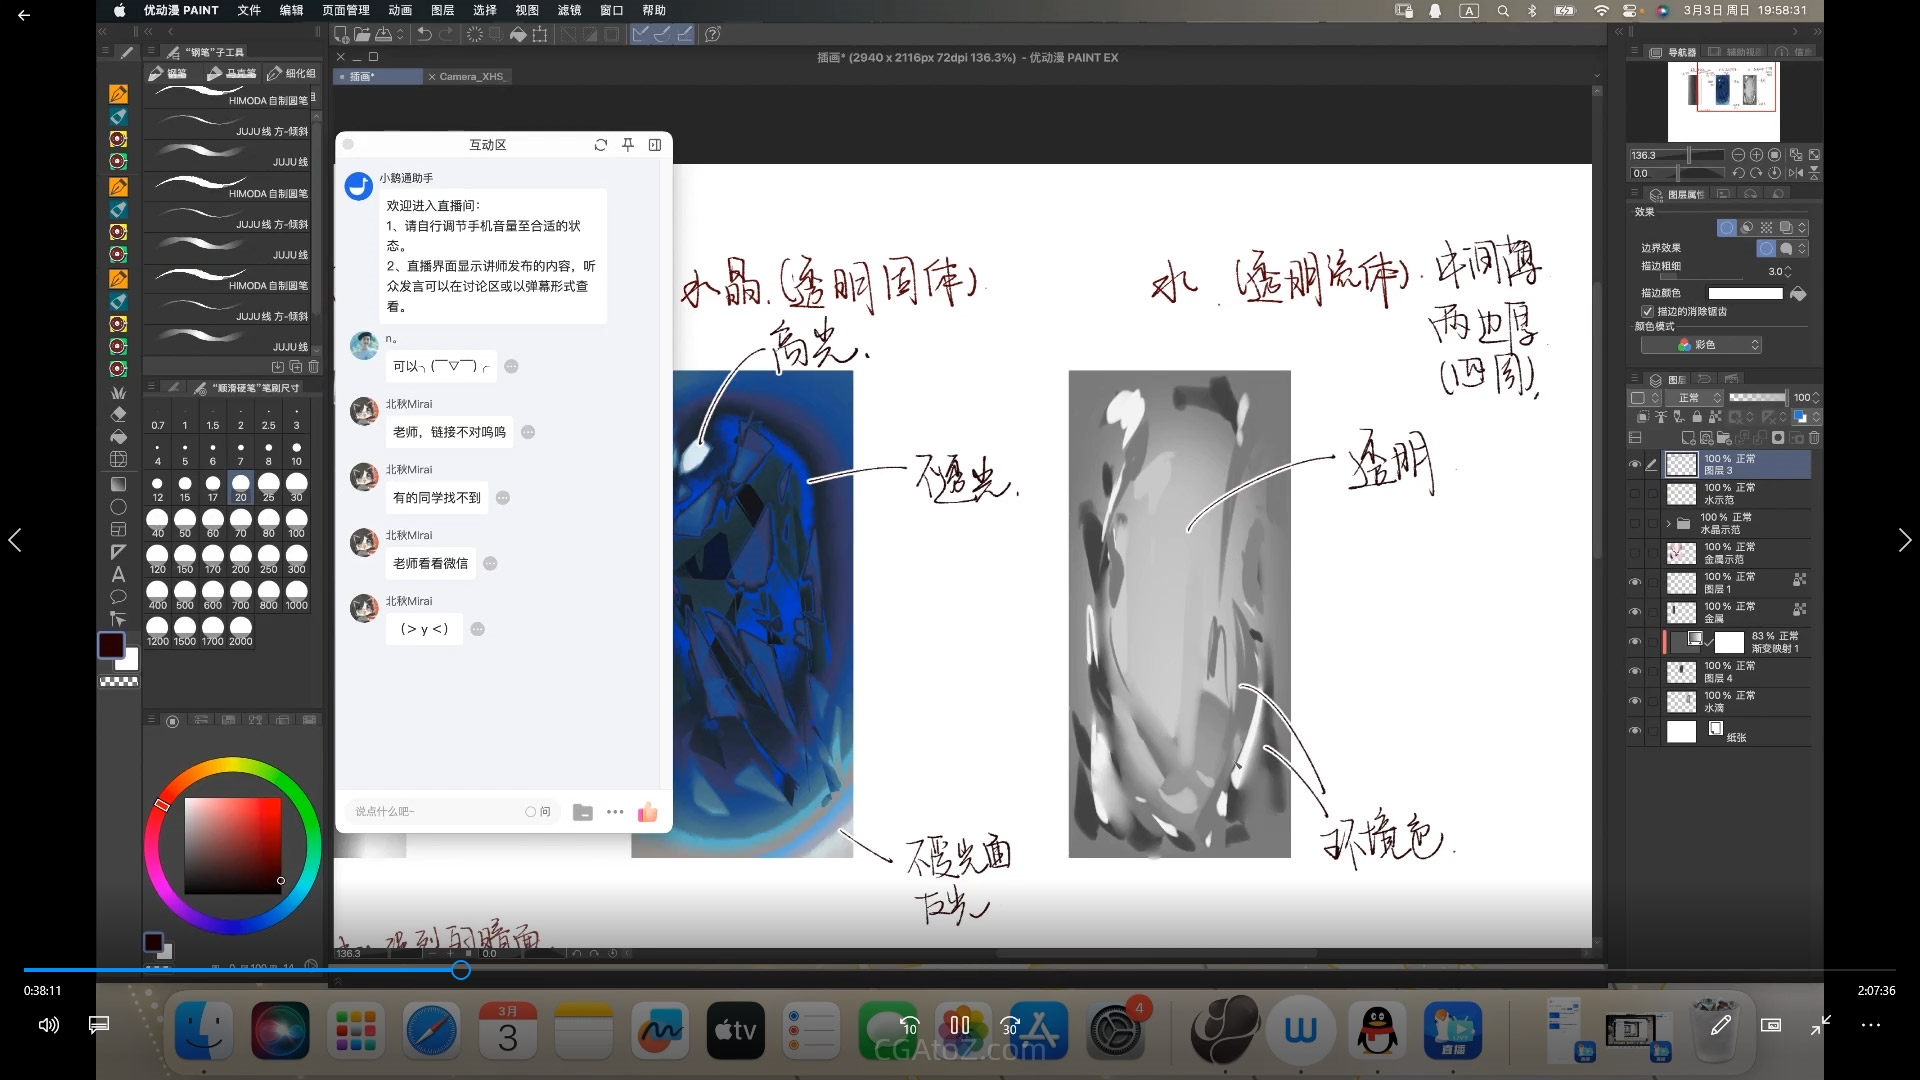Click the undo arrow in command bar
Screen dimensions: 1920x1080
coord(424,34)
